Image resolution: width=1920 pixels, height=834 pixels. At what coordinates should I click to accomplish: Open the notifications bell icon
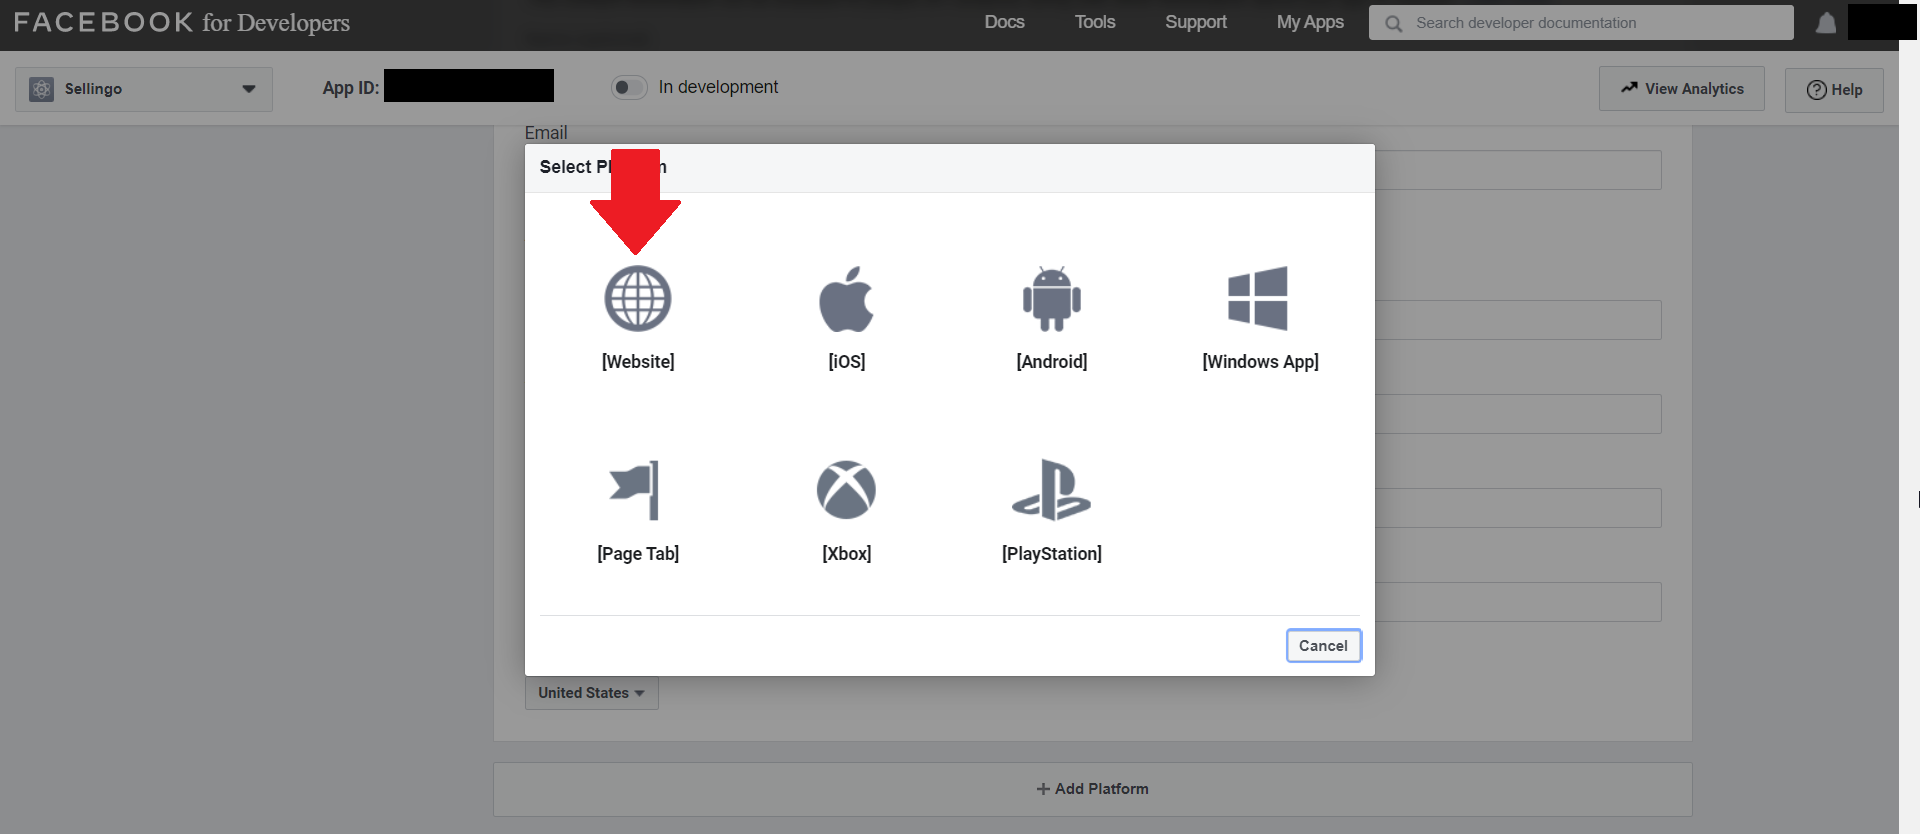click(1826, 23)
